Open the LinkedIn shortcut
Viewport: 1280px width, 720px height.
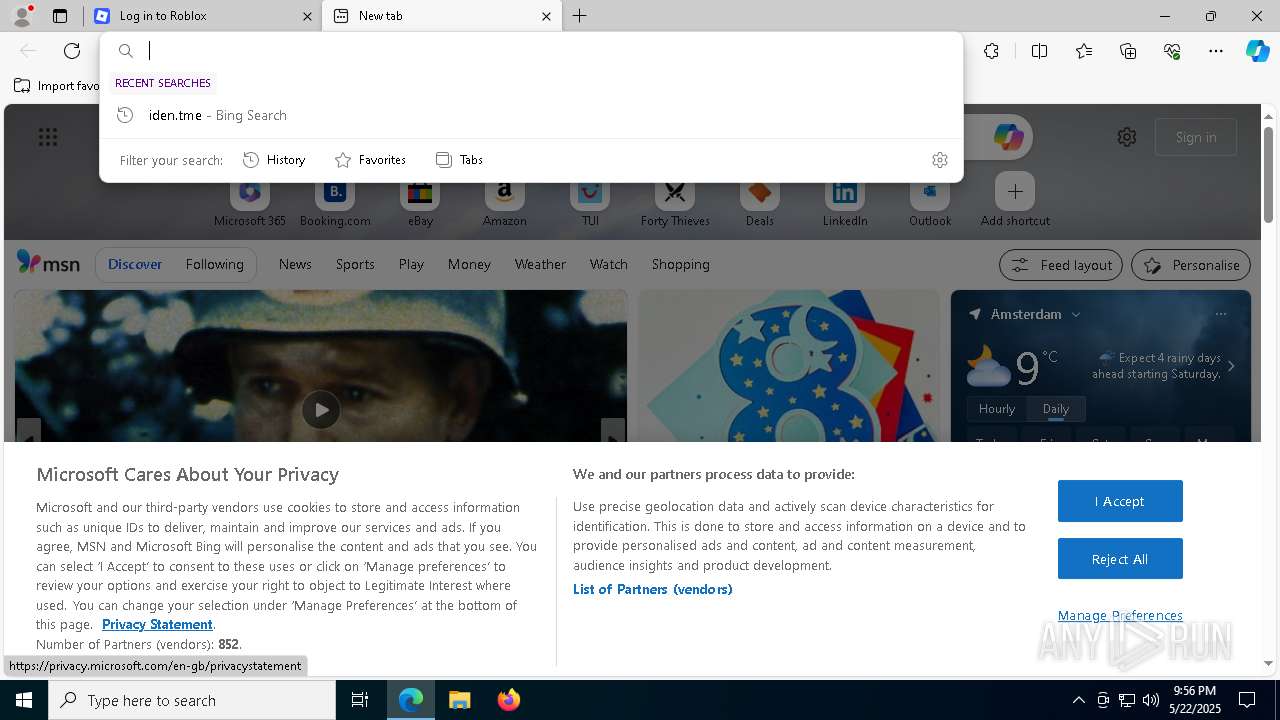845,201
